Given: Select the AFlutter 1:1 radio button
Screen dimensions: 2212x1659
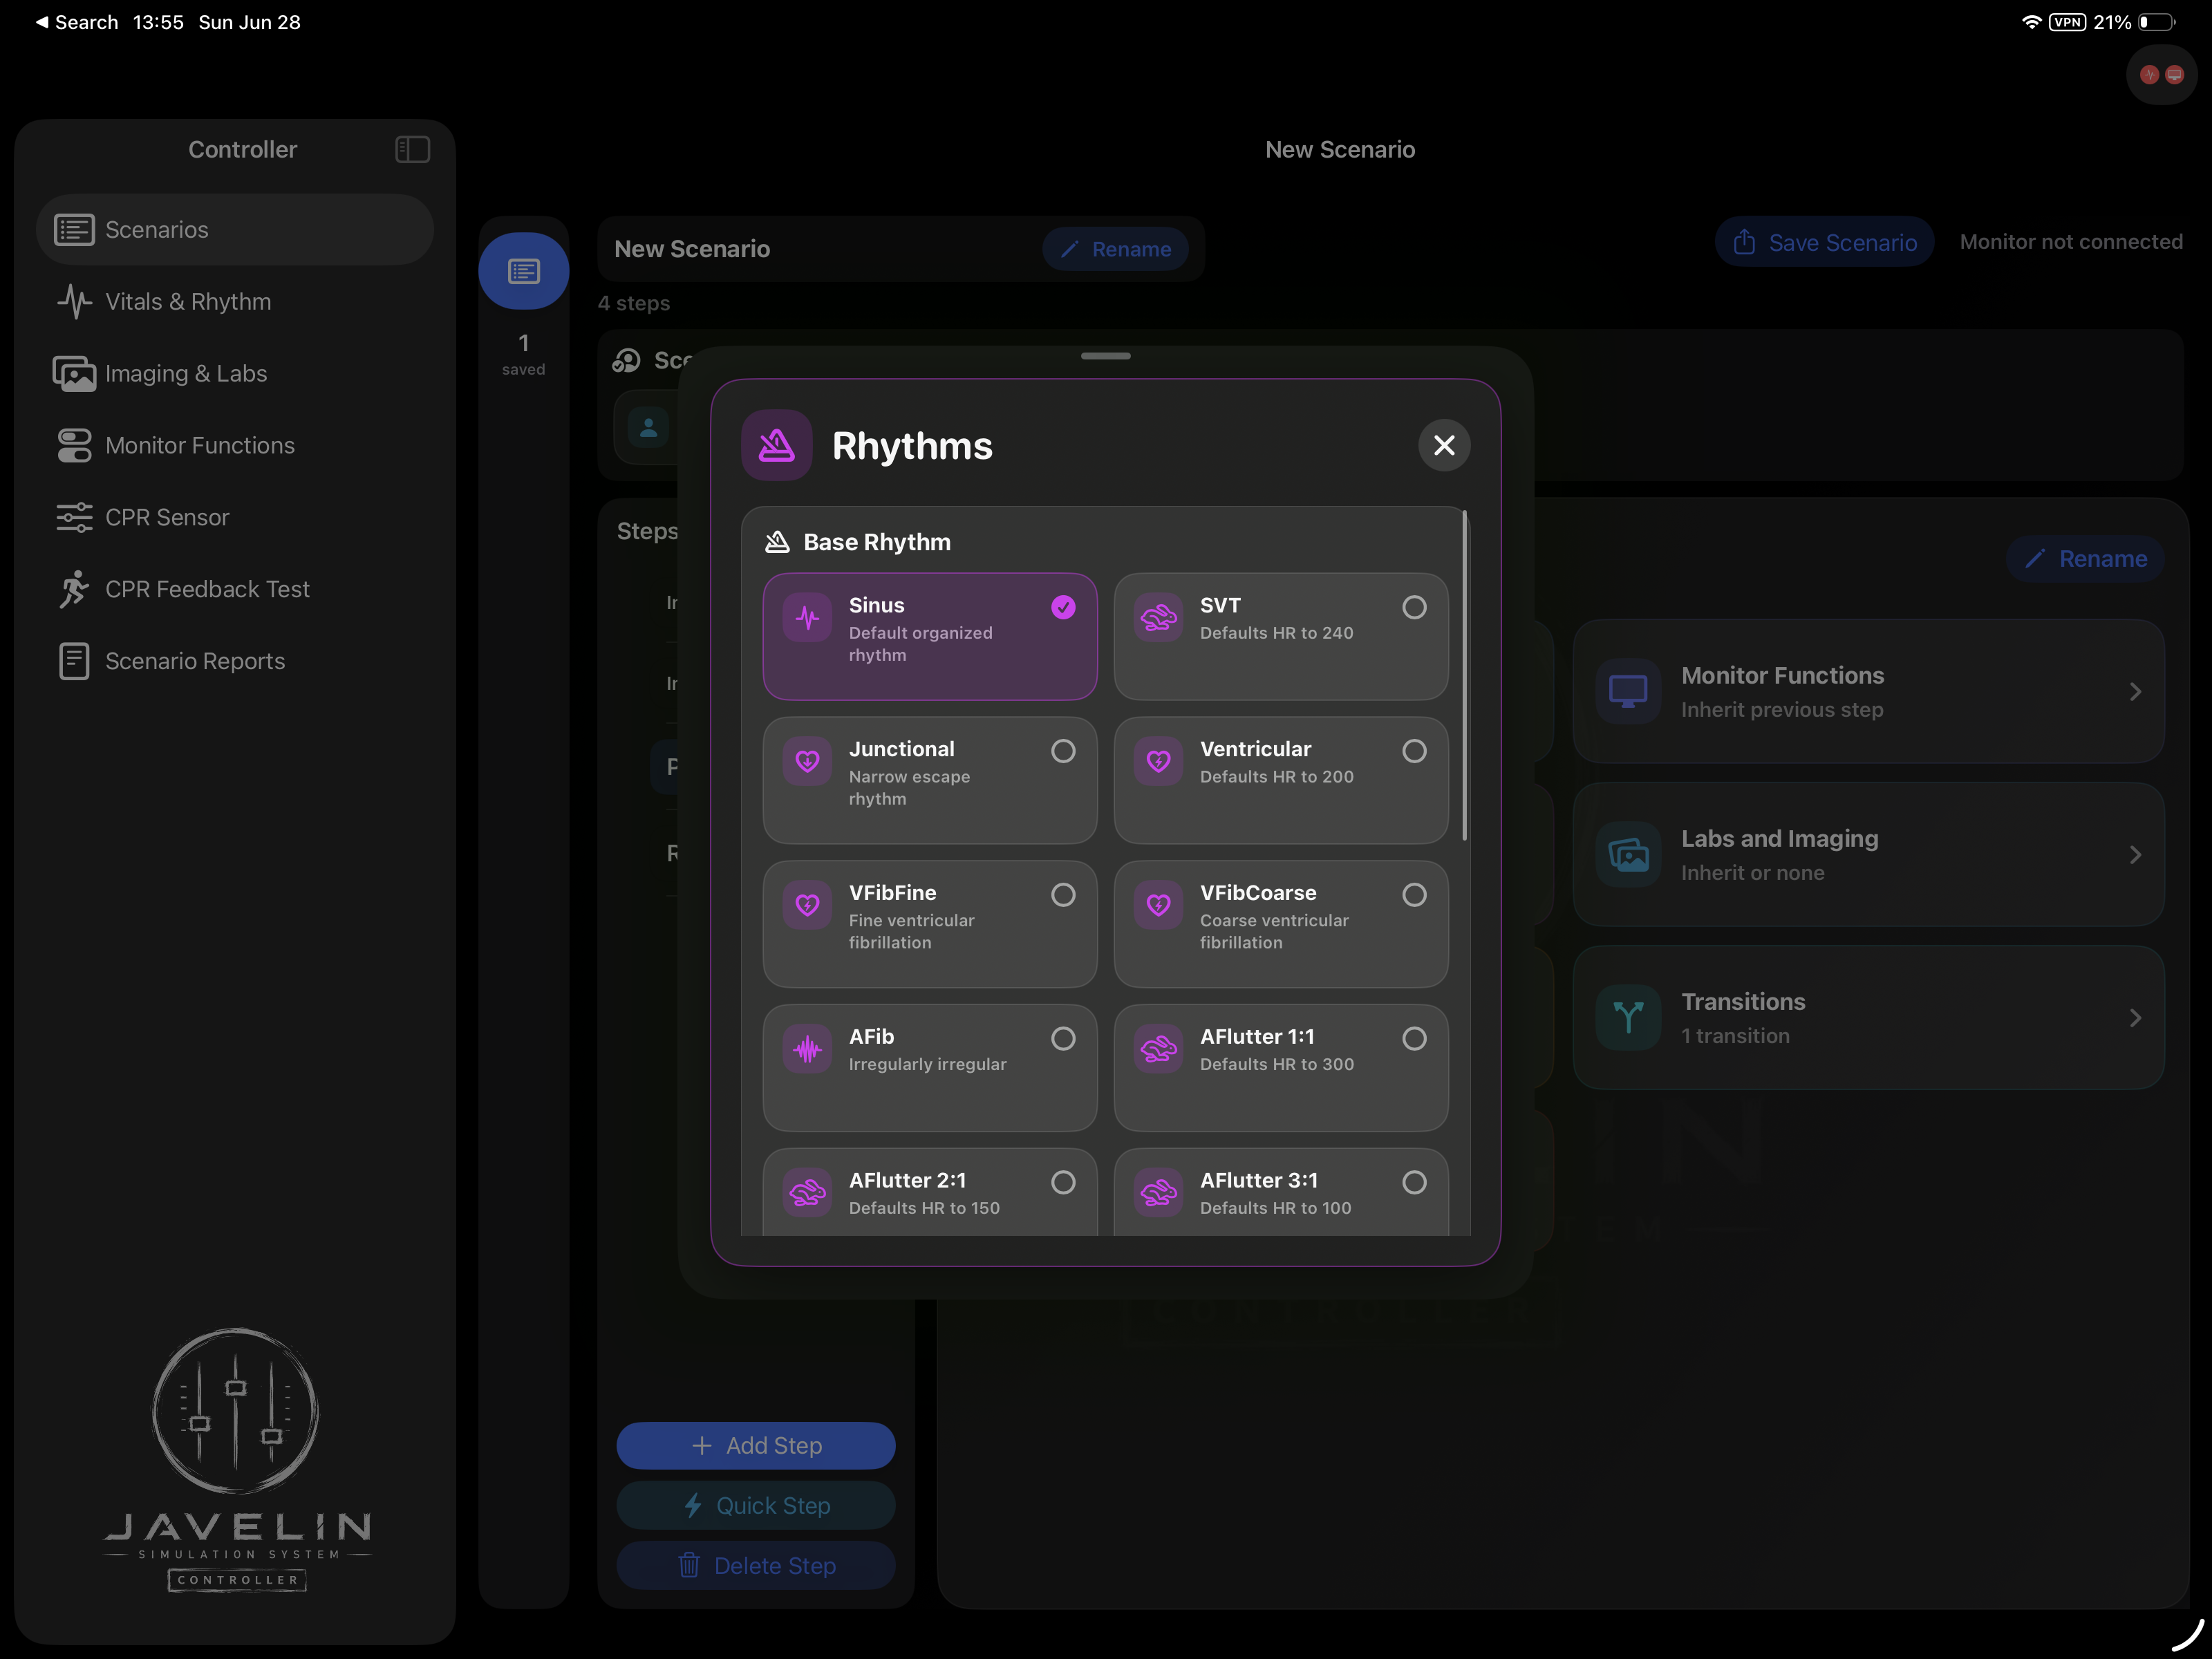Looking at the screenshot, I should pos(1414,1039).
